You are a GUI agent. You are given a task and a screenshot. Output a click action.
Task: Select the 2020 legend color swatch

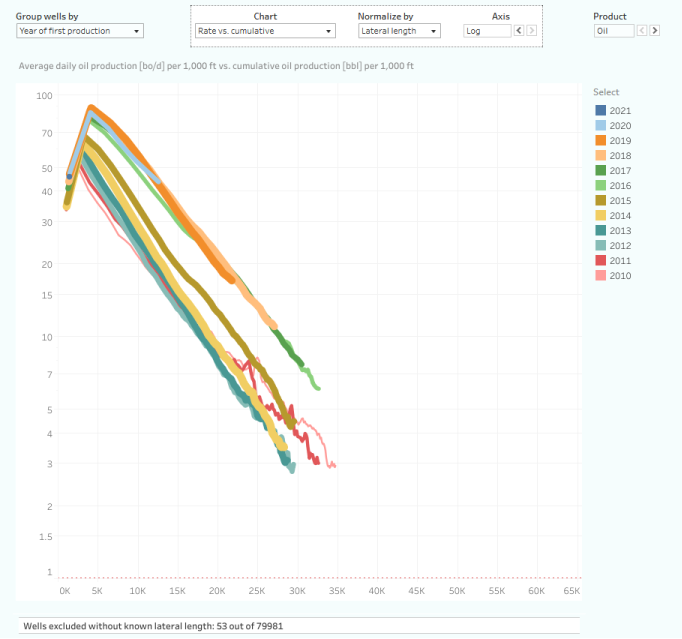[x=600, y=125]
